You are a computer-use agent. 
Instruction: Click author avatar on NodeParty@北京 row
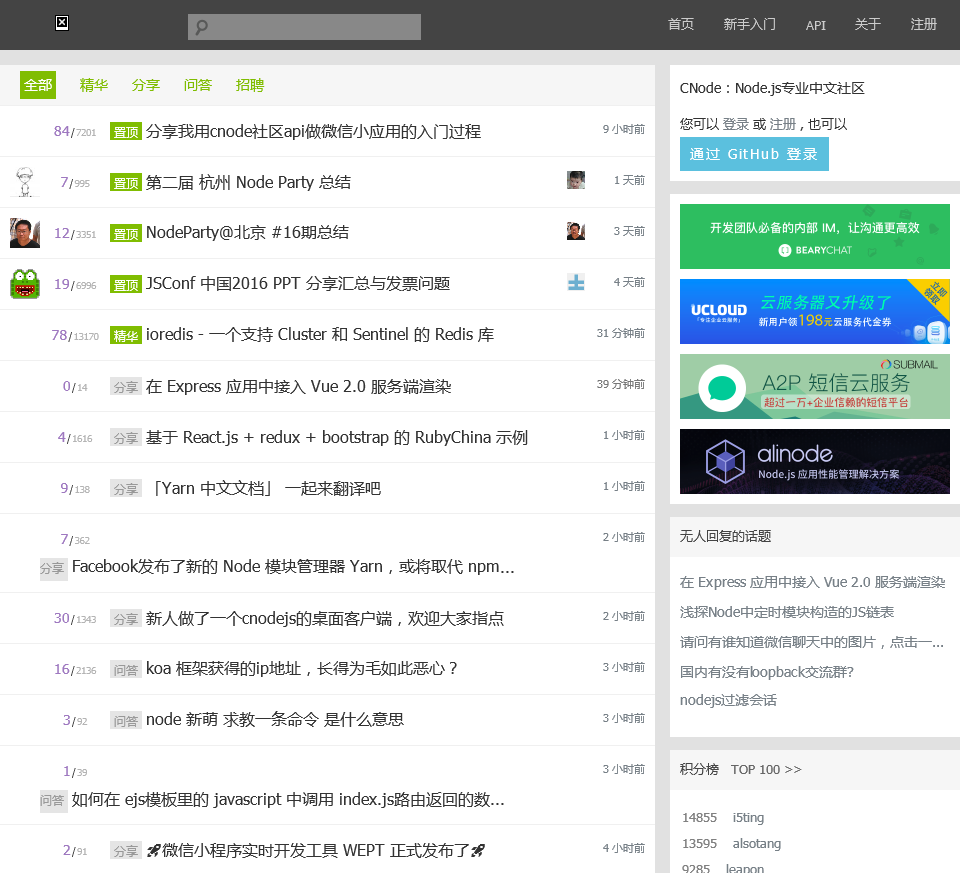tap(24, 233)
